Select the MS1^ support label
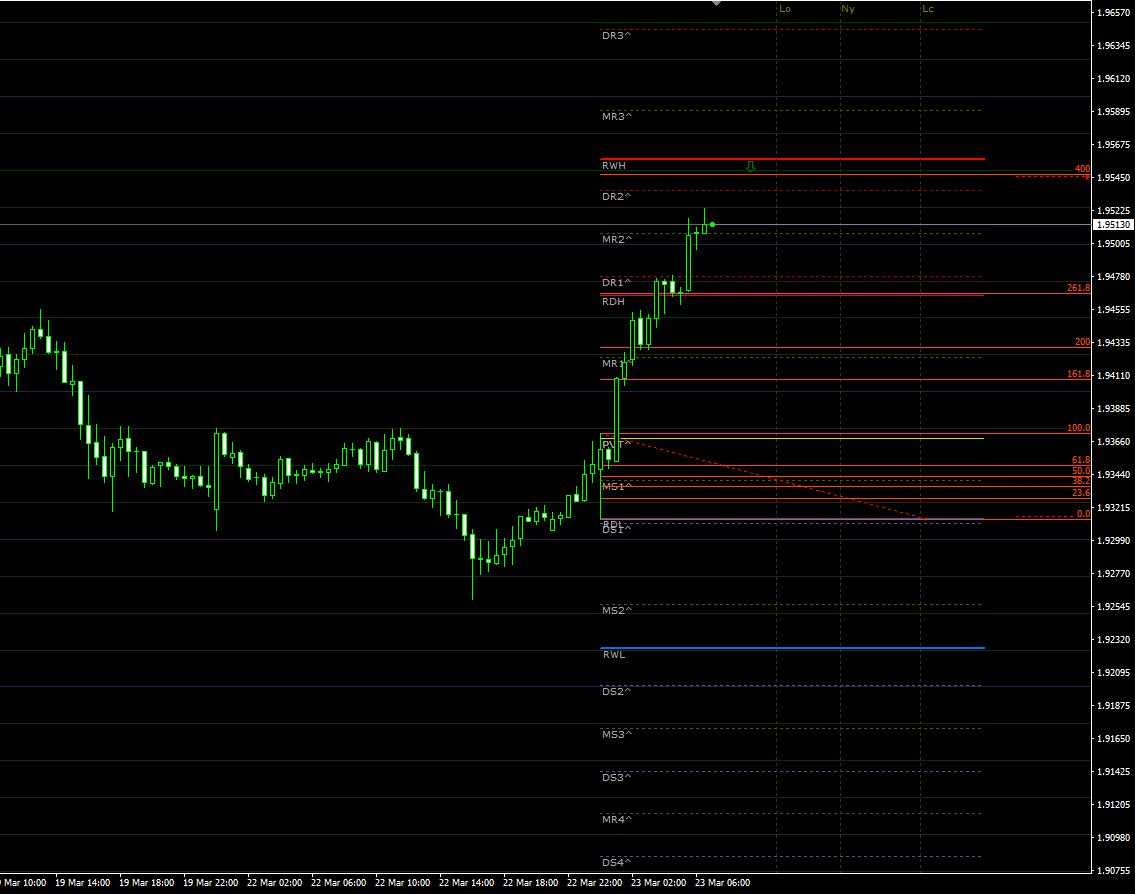The width and height of the screenshot is (1135, 894). (x=617, y=486)
